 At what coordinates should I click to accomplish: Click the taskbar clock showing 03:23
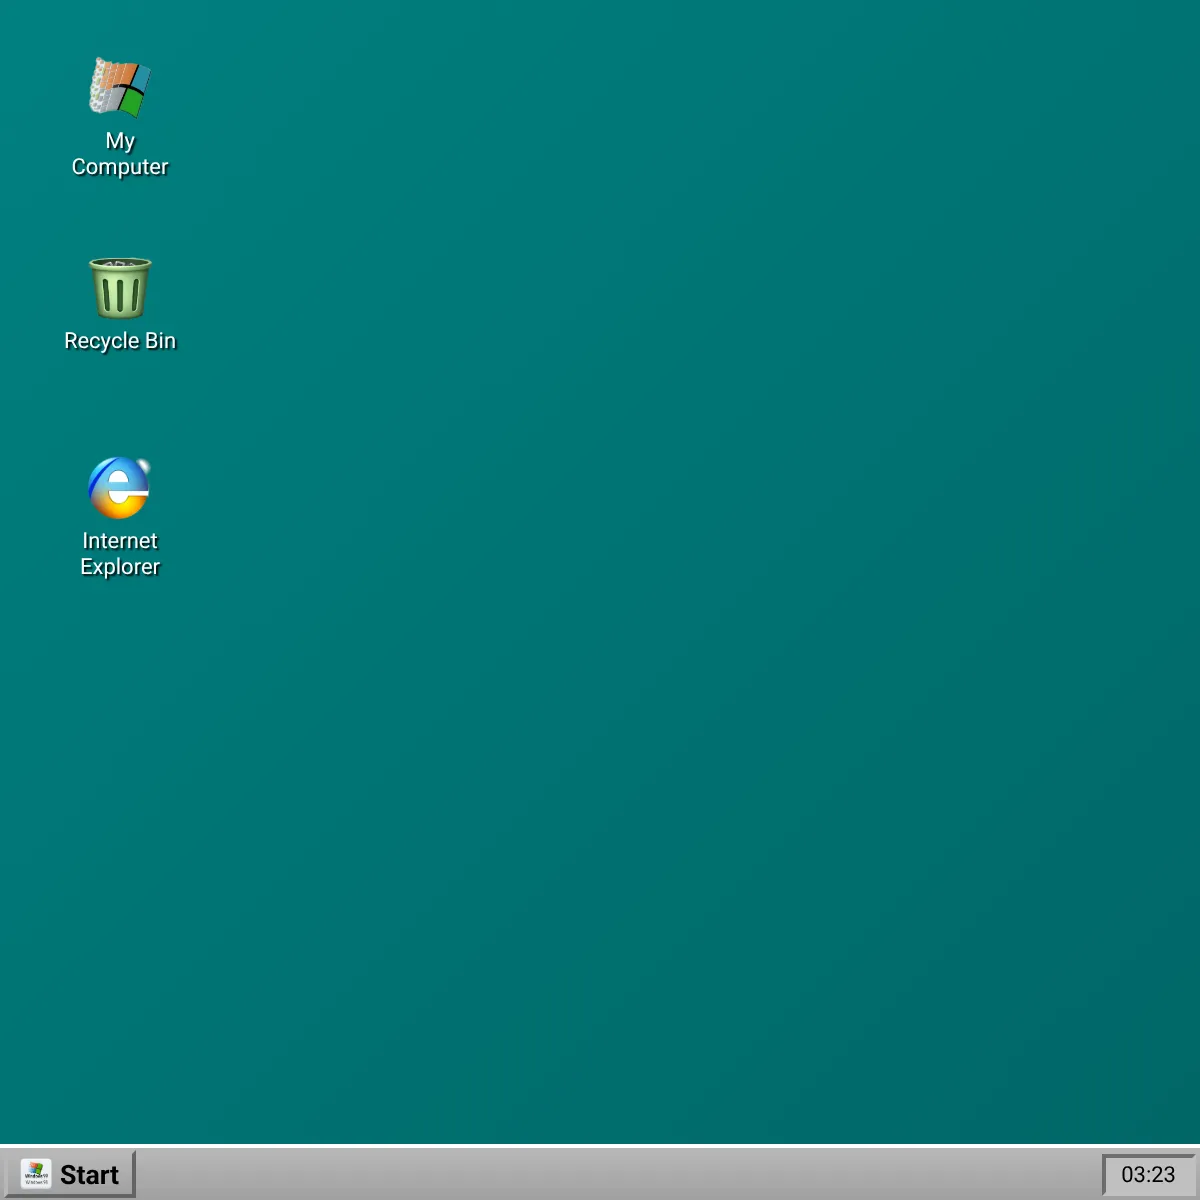tap(1148, 1175)
